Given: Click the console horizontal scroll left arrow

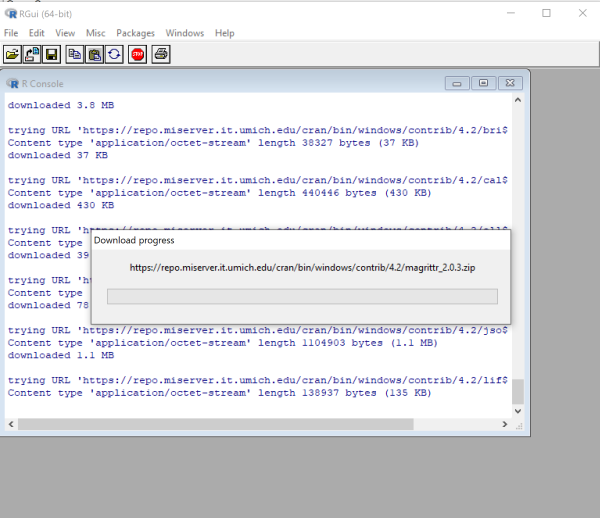Looking at the screenshot, I should 11,424.
